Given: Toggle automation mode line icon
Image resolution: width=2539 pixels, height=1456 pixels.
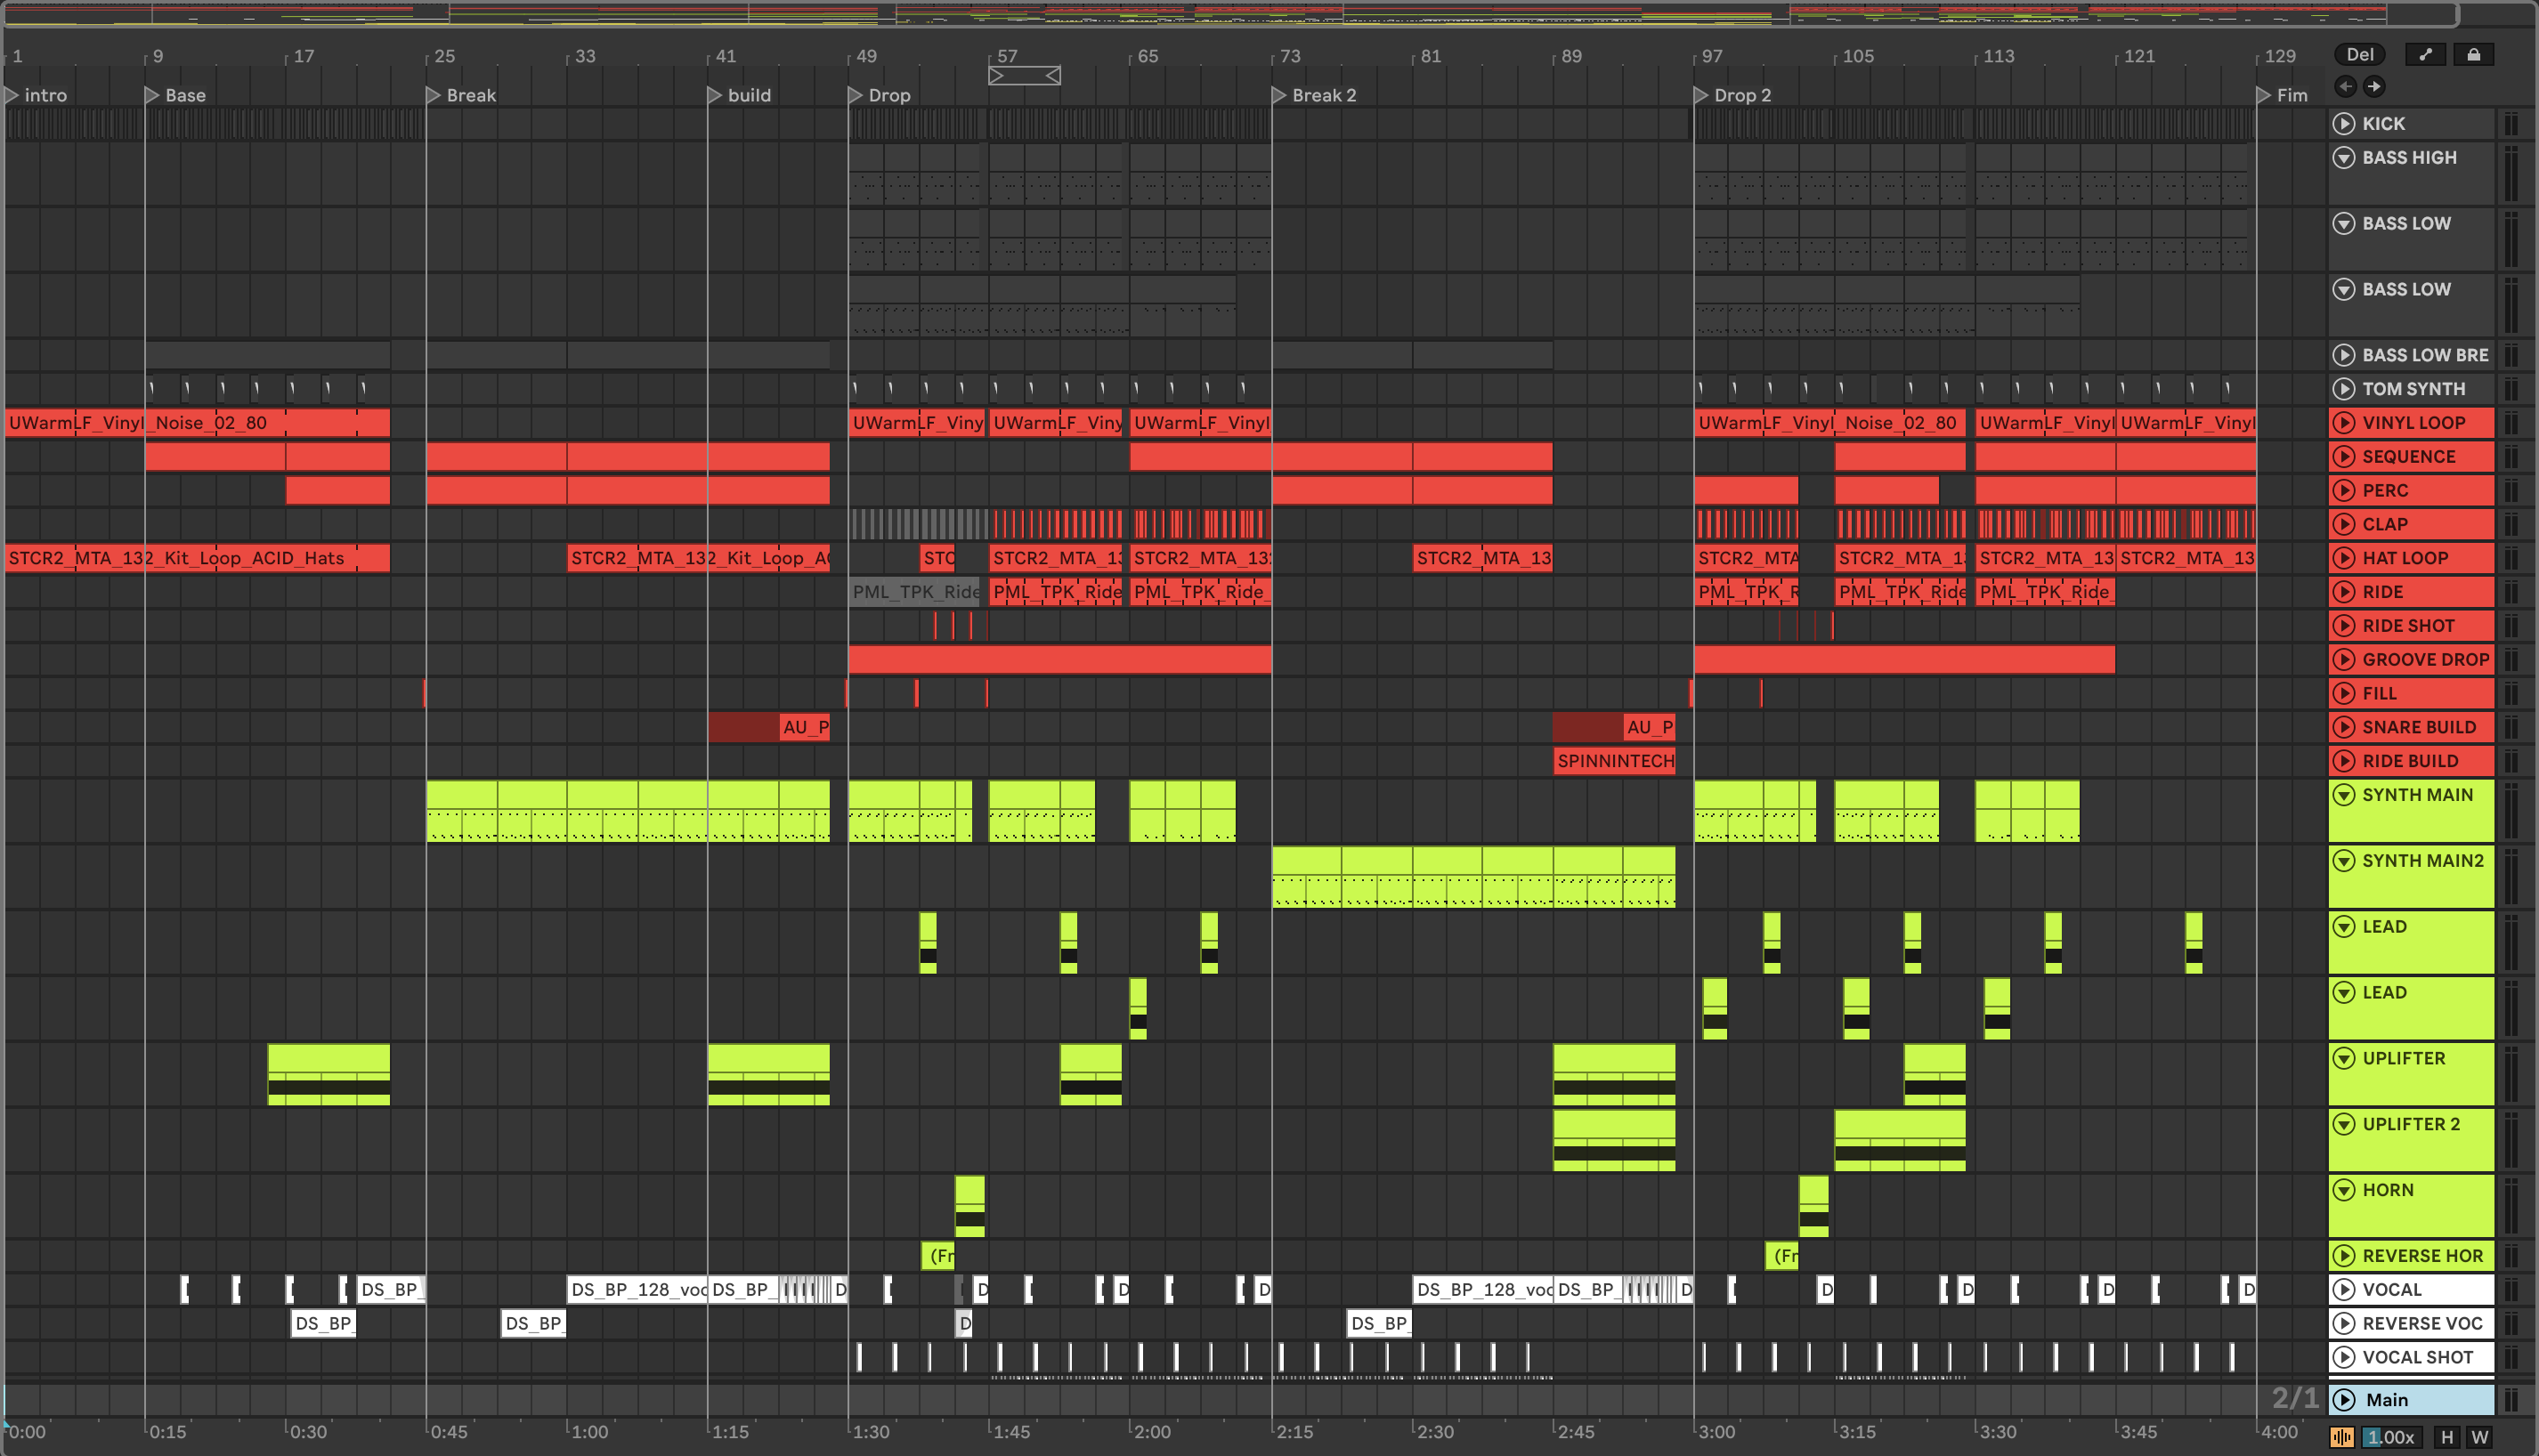Looking at the screenshot, I should [x=2425, y=55].
